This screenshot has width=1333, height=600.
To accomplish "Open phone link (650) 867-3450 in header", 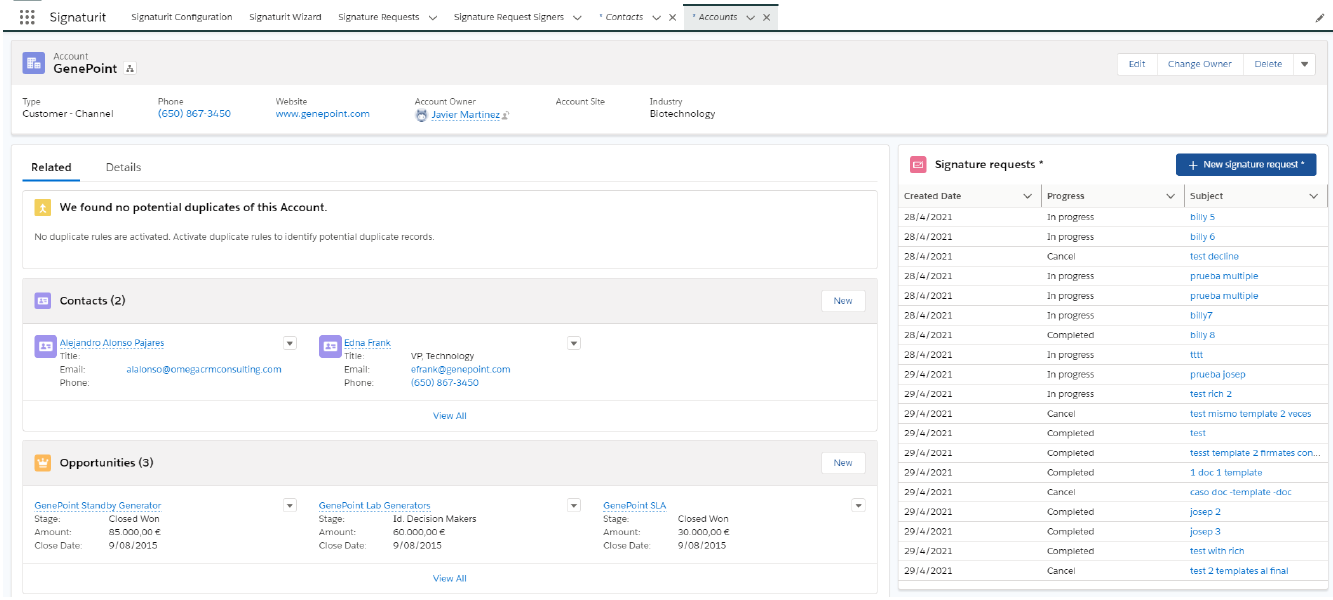I will tap(194, 114).
